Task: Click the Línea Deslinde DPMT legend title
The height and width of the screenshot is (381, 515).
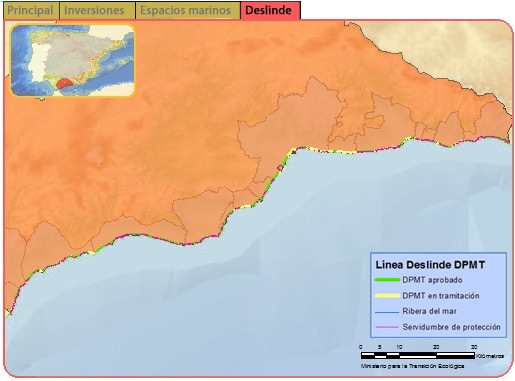Action: click(x=430, y=265)
